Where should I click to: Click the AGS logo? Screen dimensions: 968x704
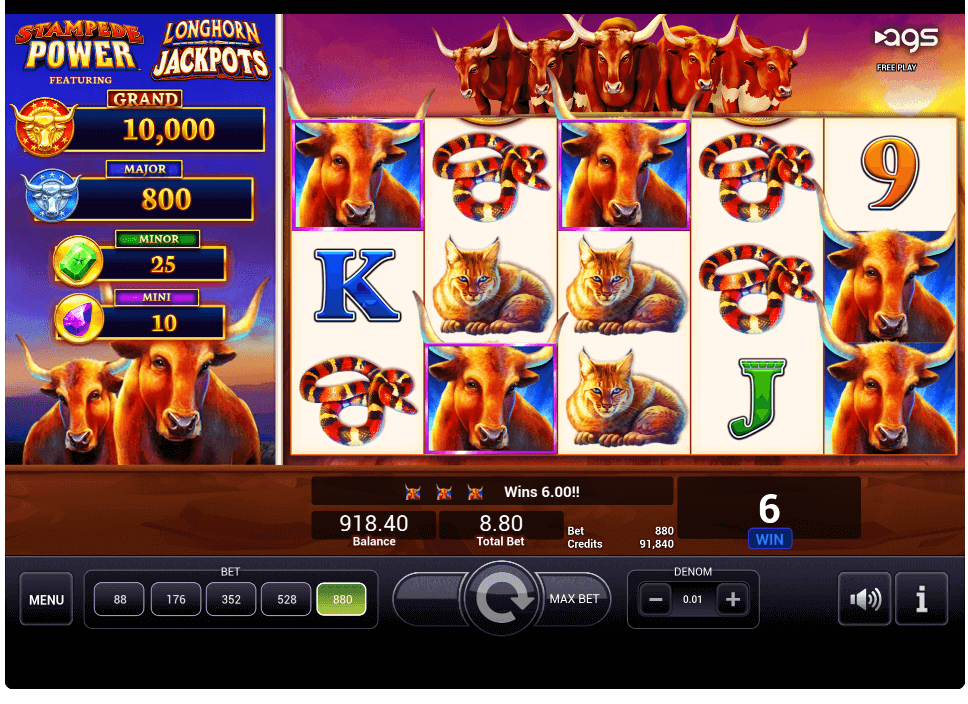[906, 39]
